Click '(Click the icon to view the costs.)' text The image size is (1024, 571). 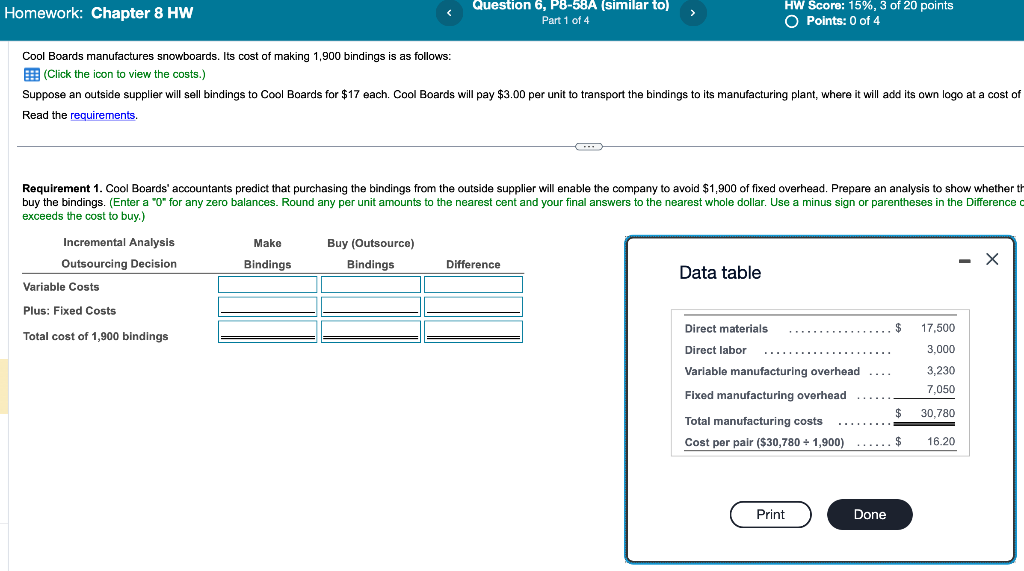[x=125, y=74]
